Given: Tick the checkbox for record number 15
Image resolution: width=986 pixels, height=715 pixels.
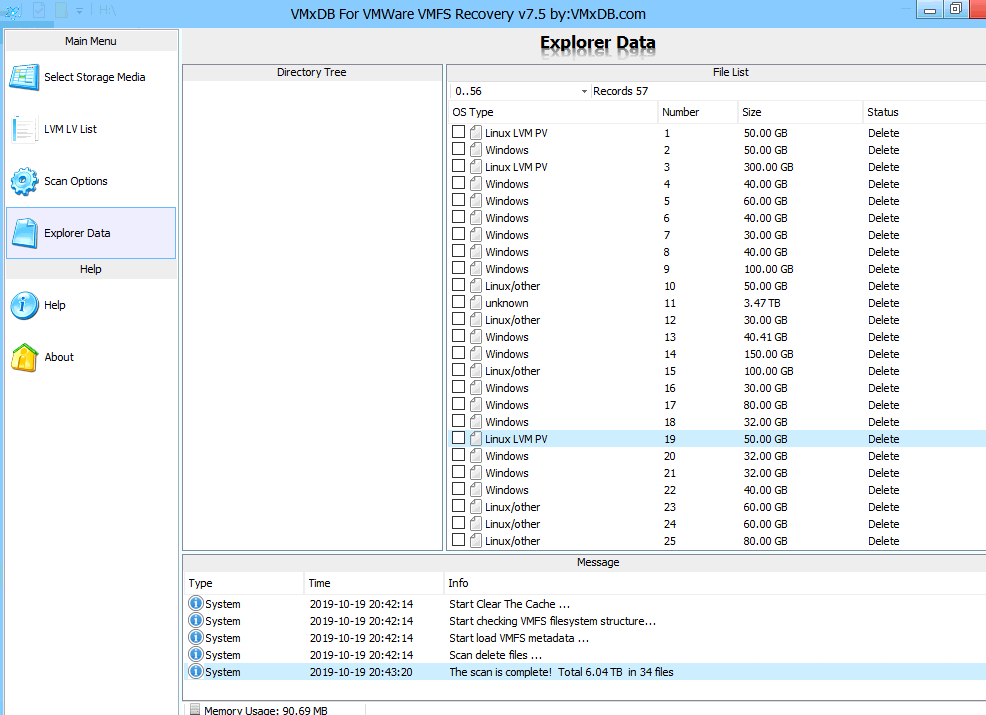Looking at the screenshot, I should 458,370.
